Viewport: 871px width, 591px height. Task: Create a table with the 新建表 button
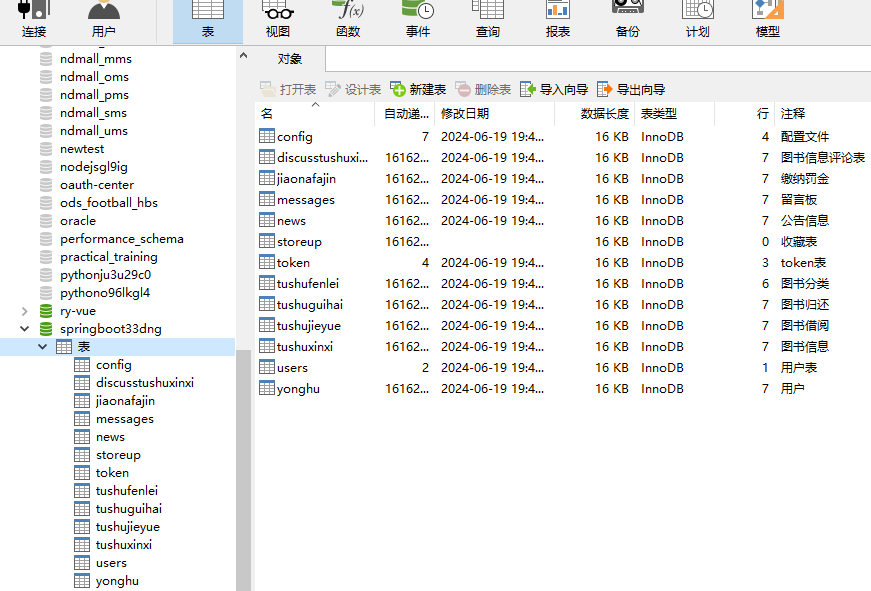pos(425,88)
